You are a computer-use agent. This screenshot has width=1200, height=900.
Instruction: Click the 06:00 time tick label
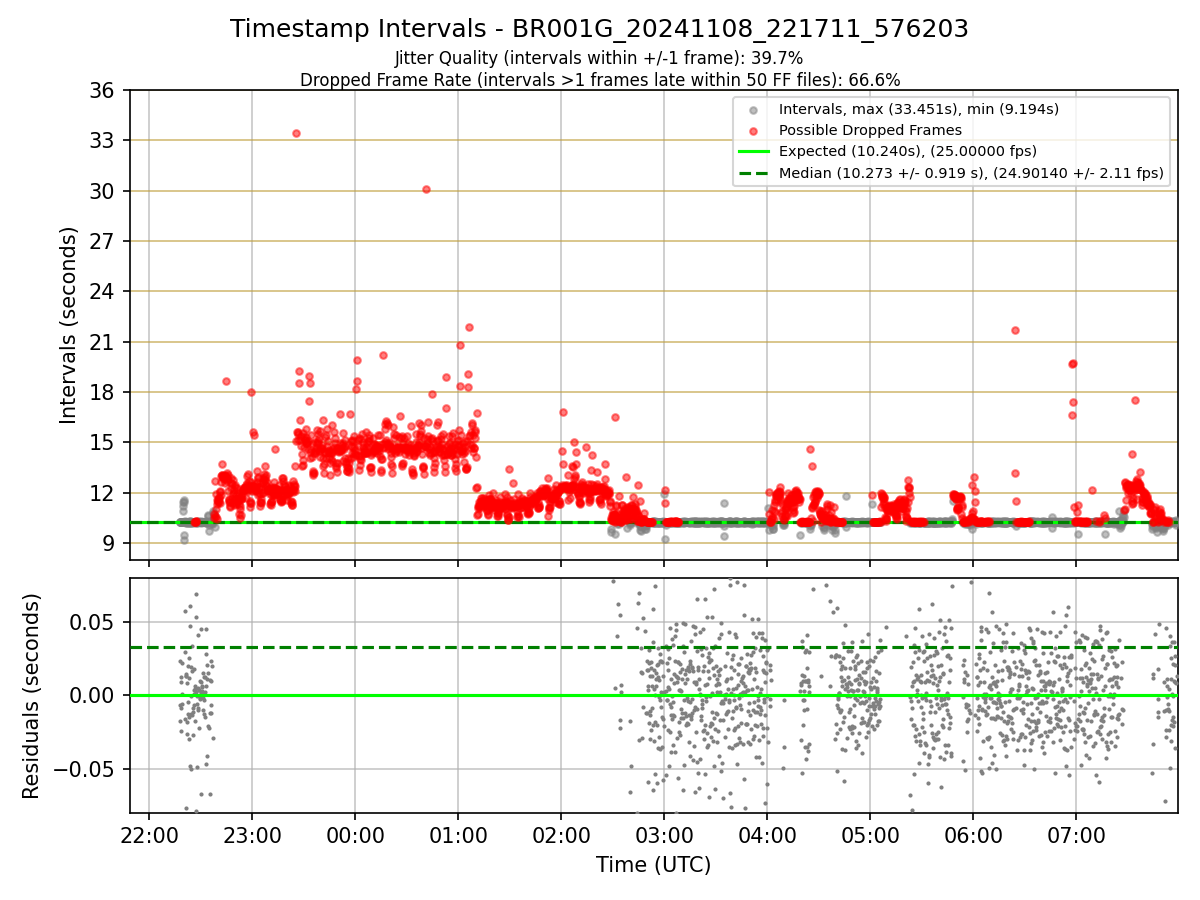[973, 834]
